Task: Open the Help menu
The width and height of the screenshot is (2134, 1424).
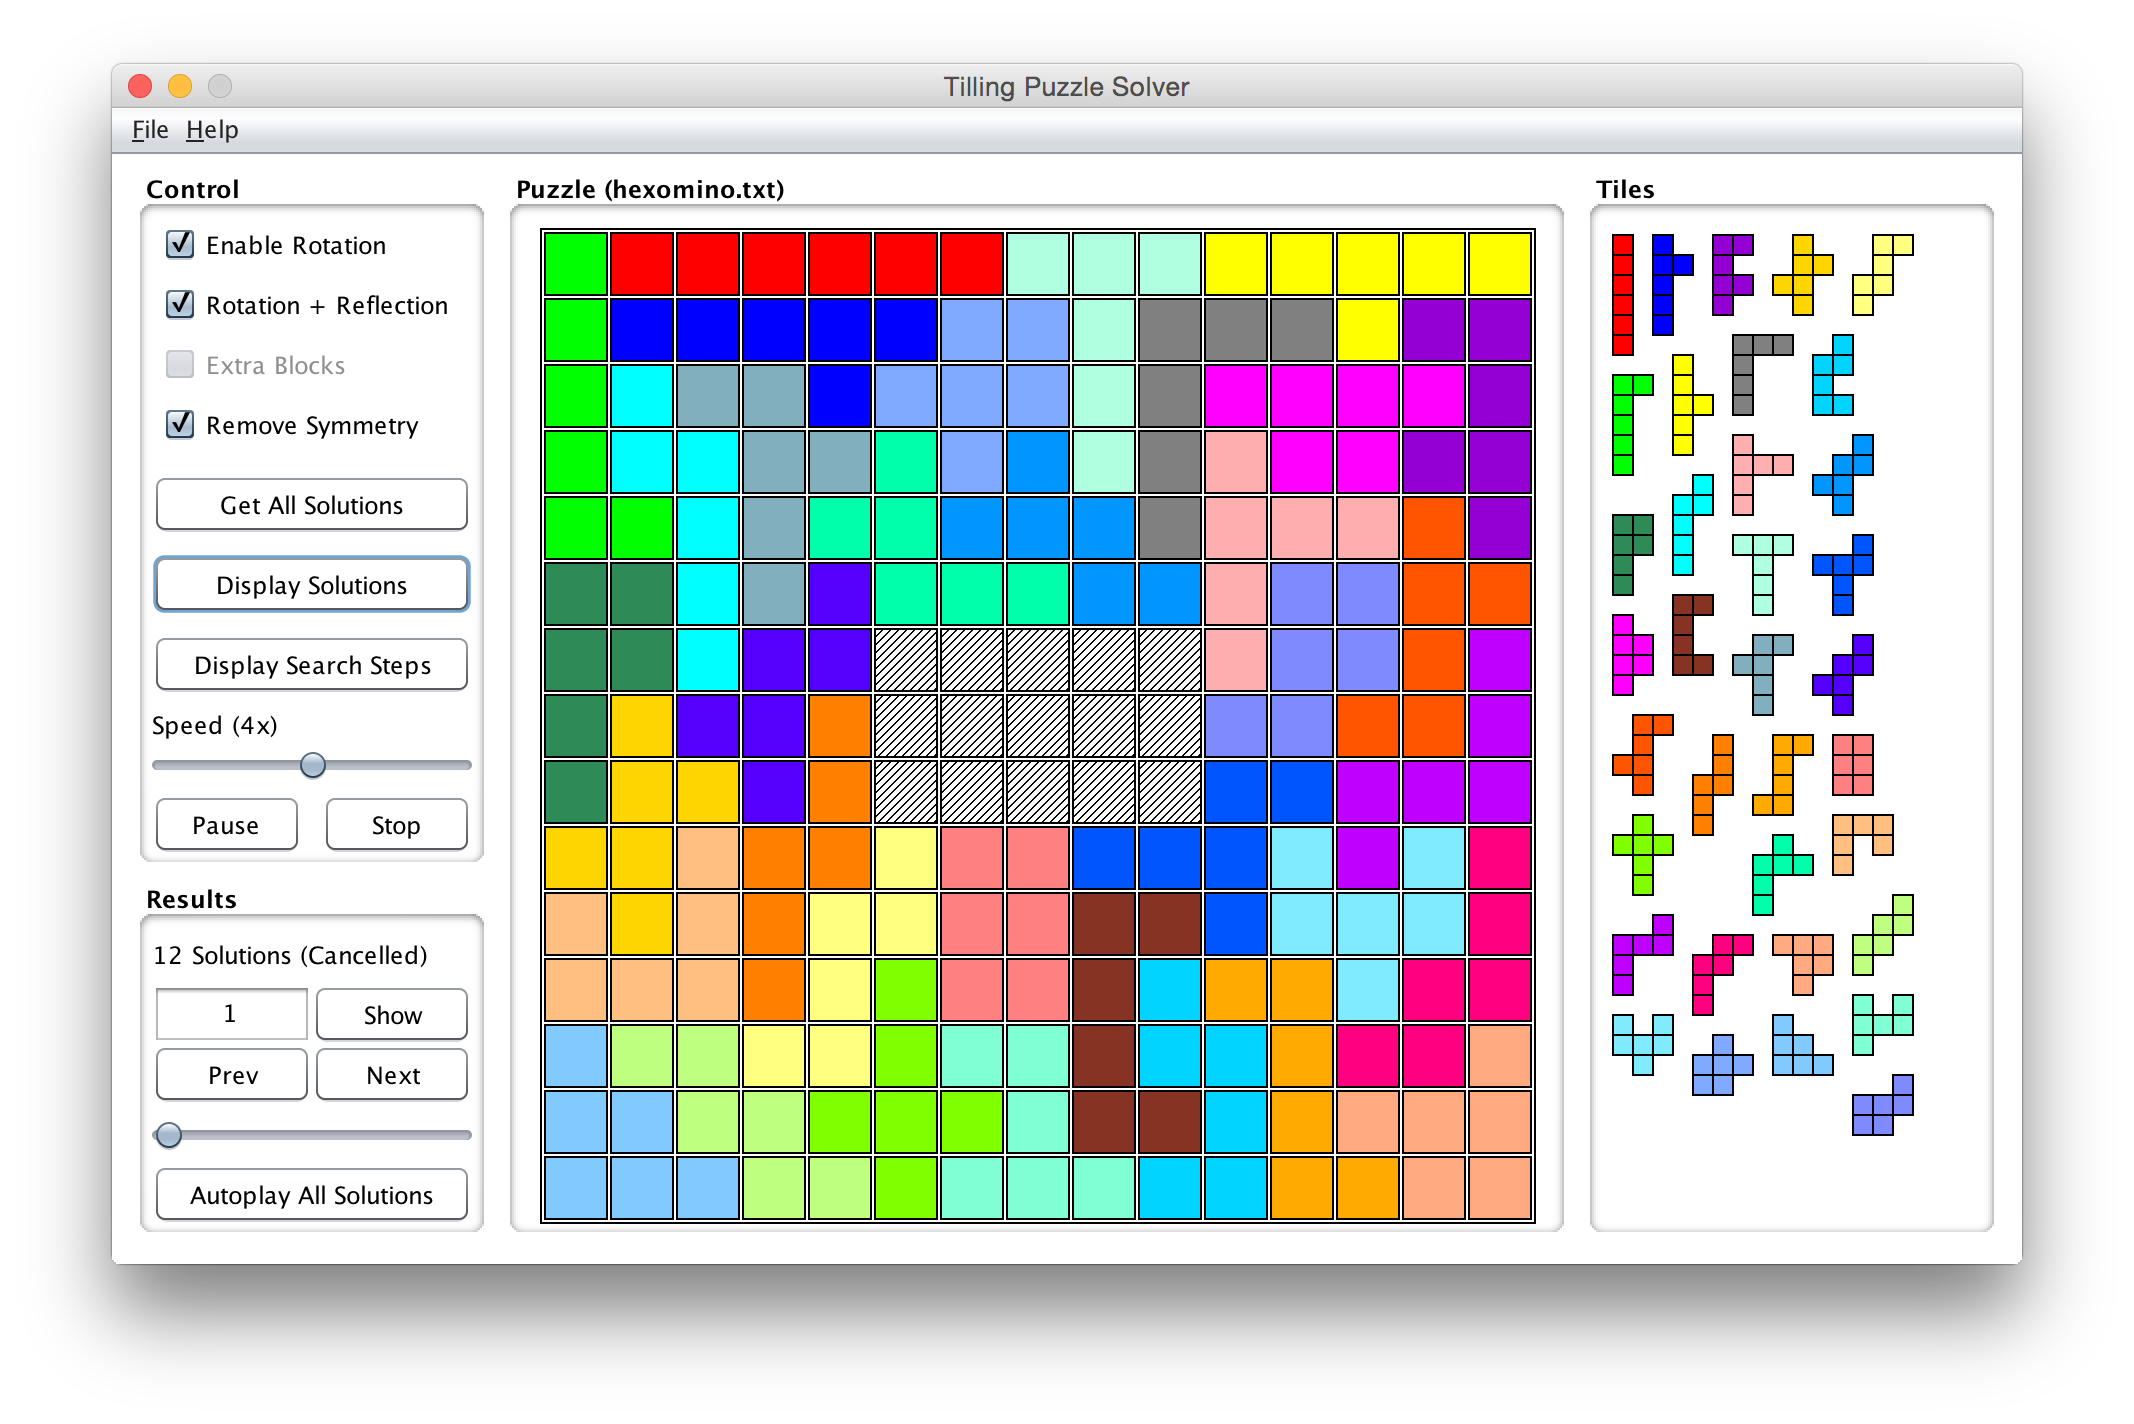Action: 212,130
